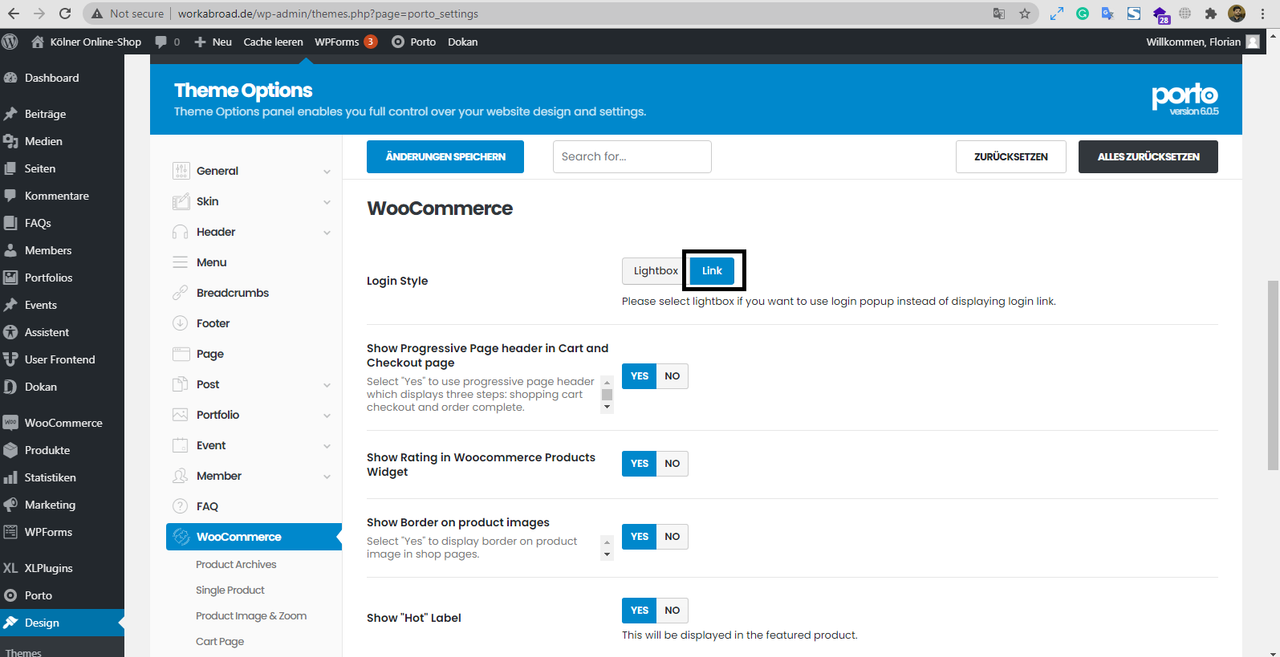The width and height of the screenshot is (1280, 657).
Task: Set Progressive Page header to YES
Action: (x=639, y=376)
